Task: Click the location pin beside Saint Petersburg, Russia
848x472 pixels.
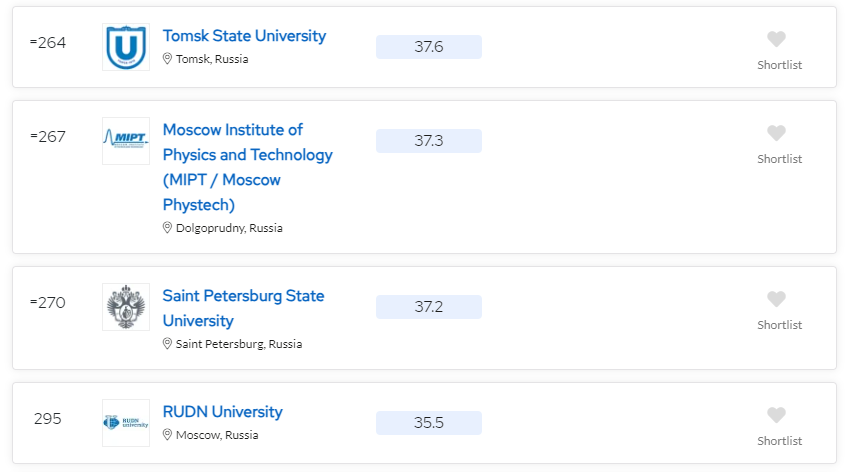Action: [168, 344]
